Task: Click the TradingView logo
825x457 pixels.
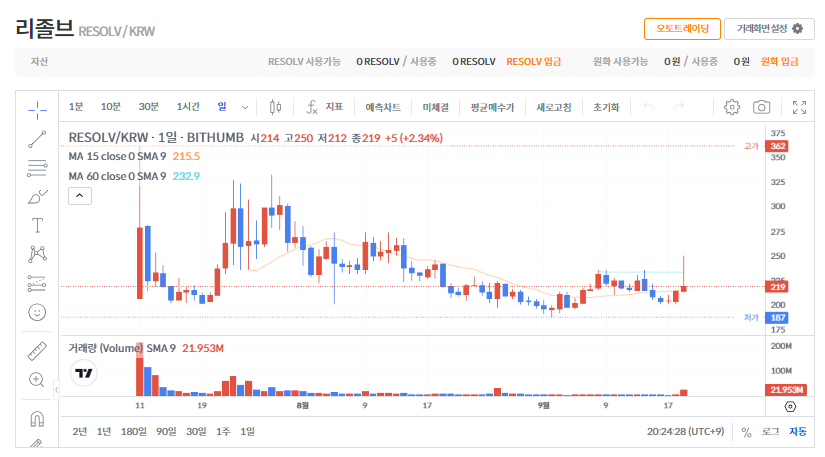Action: coord(83,373)
